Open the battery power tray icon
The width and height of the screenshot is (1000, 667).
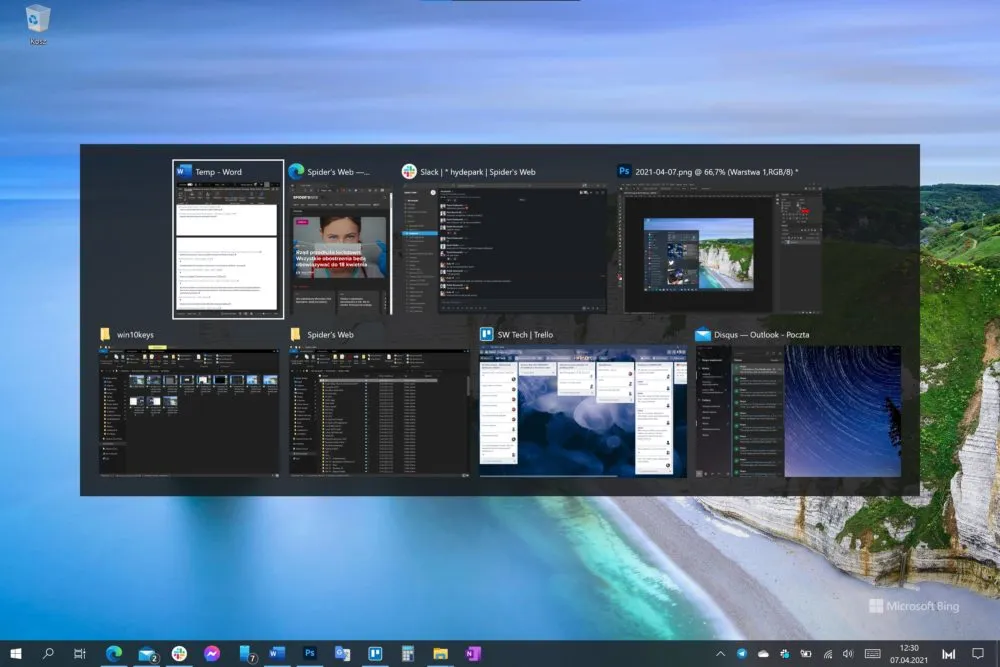(x=806, y=654)
